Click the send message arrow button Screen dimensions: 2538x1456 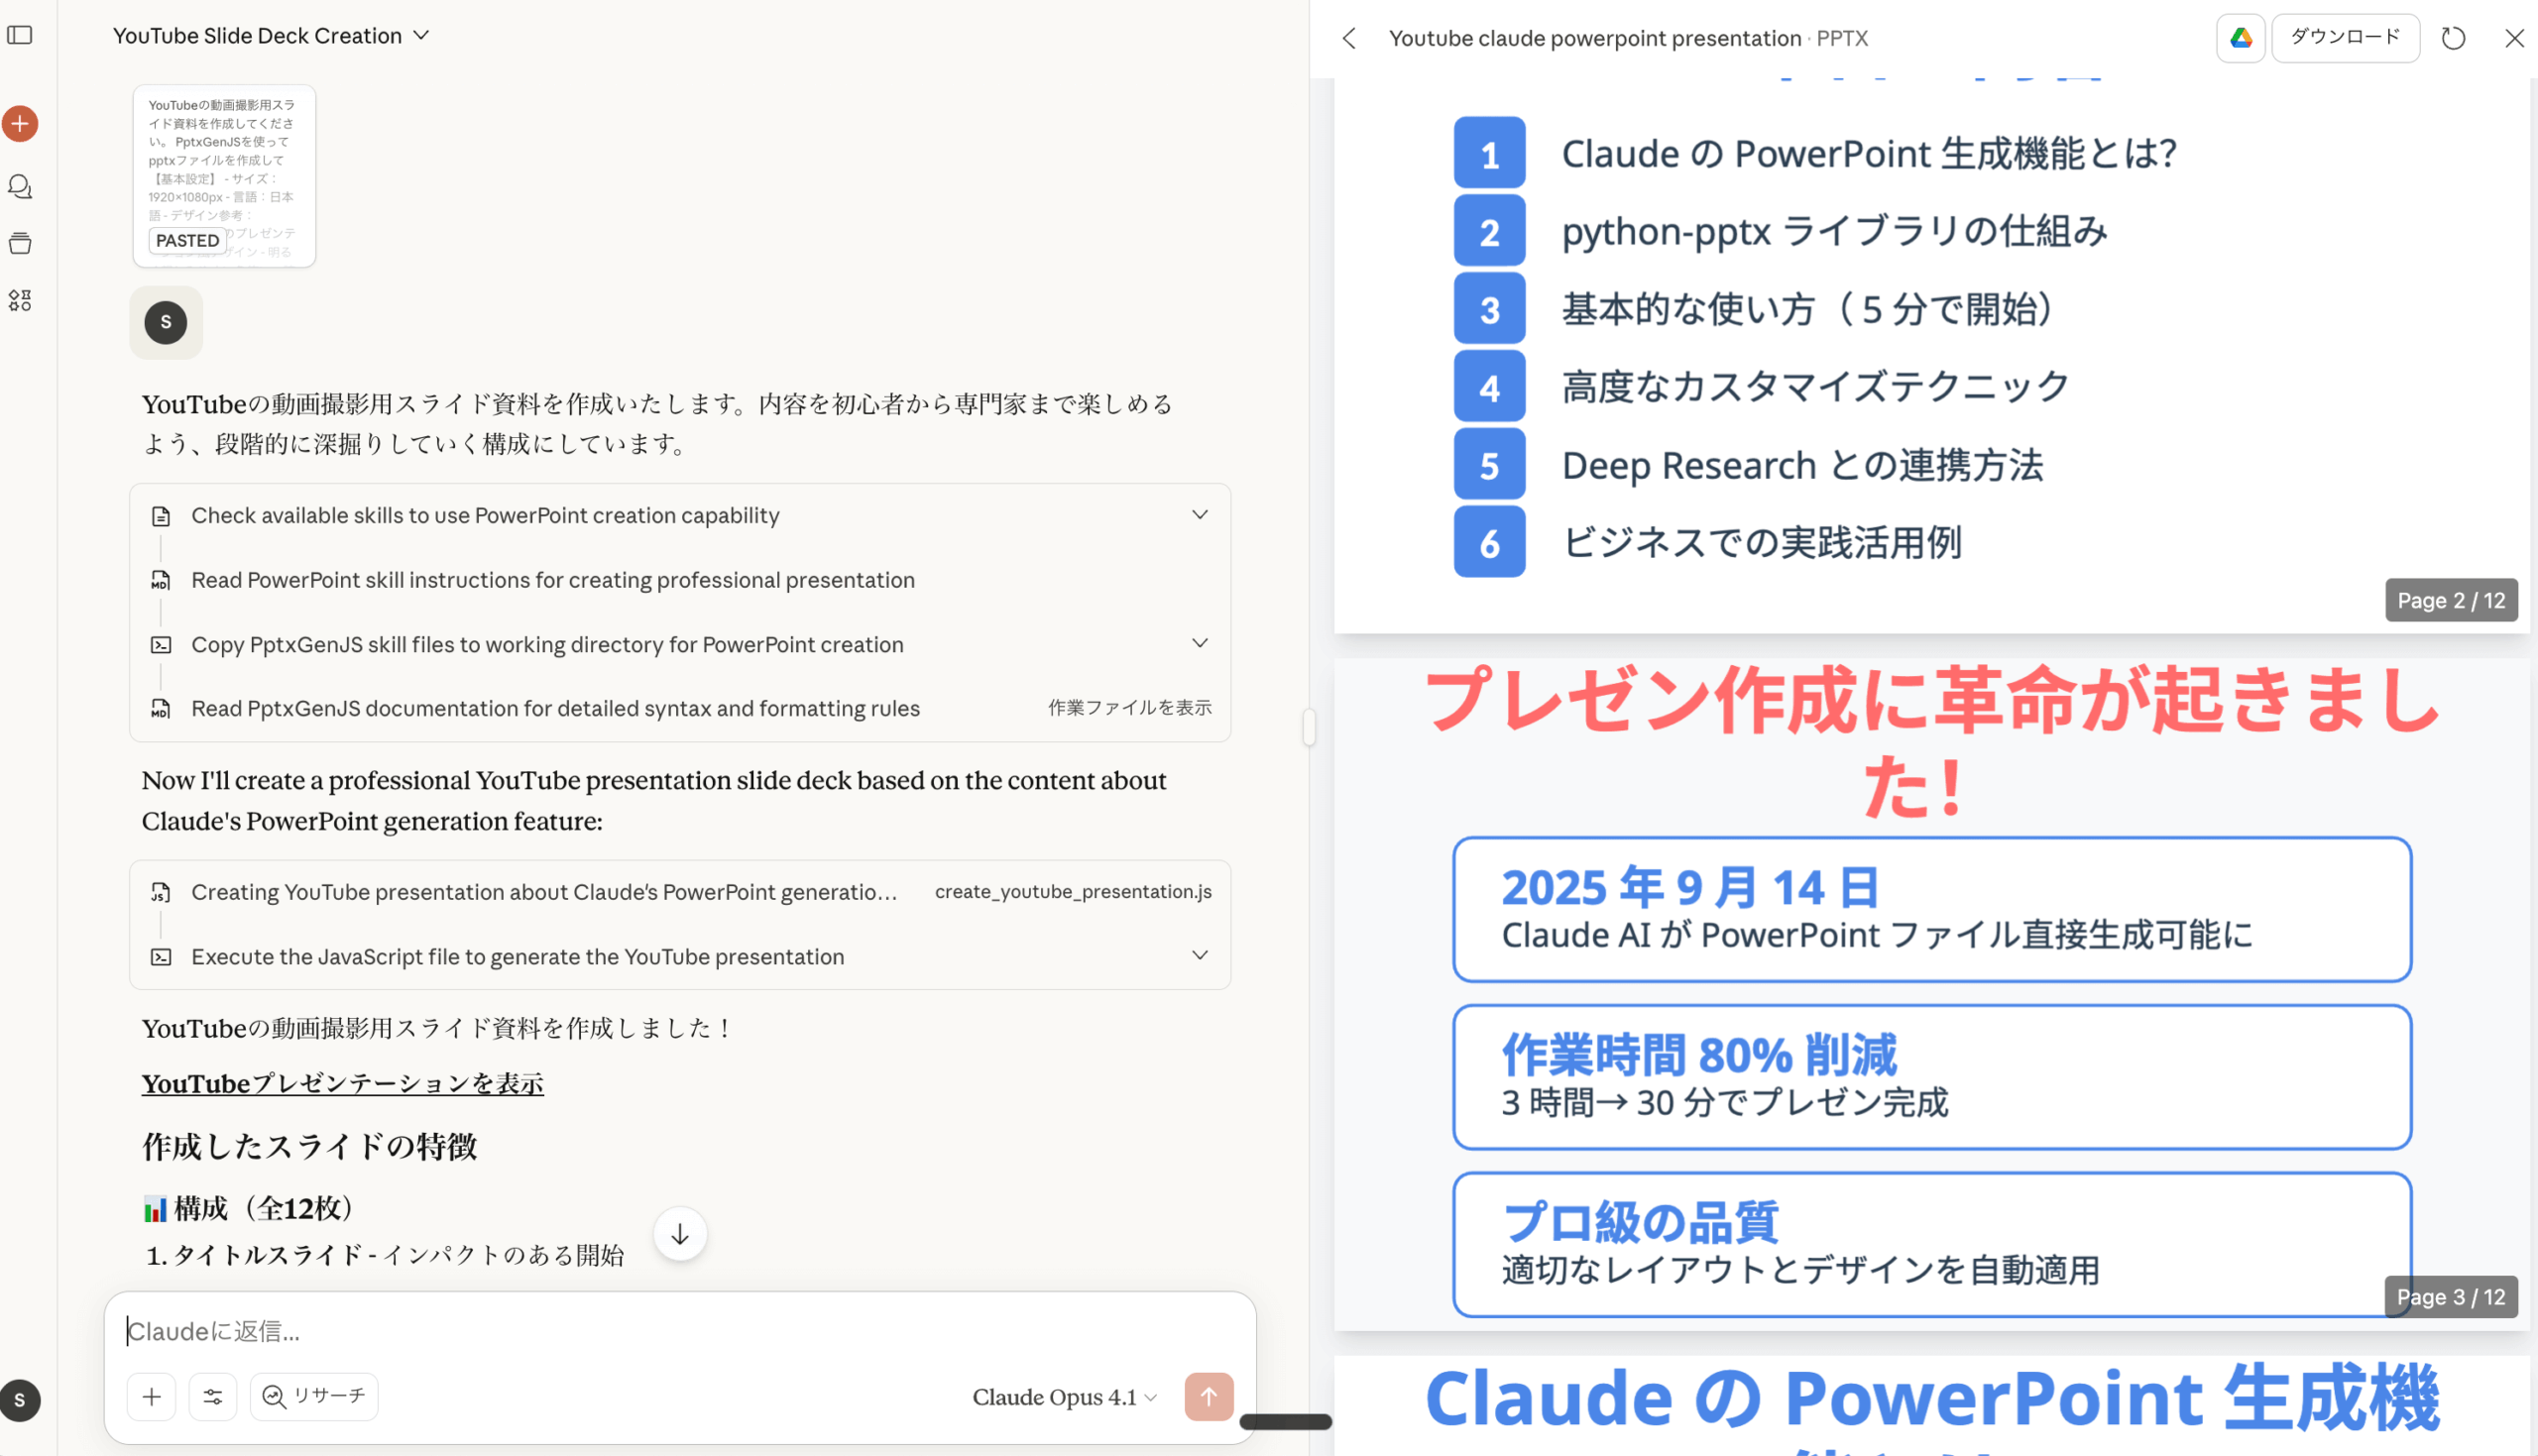(1208, 1396)
